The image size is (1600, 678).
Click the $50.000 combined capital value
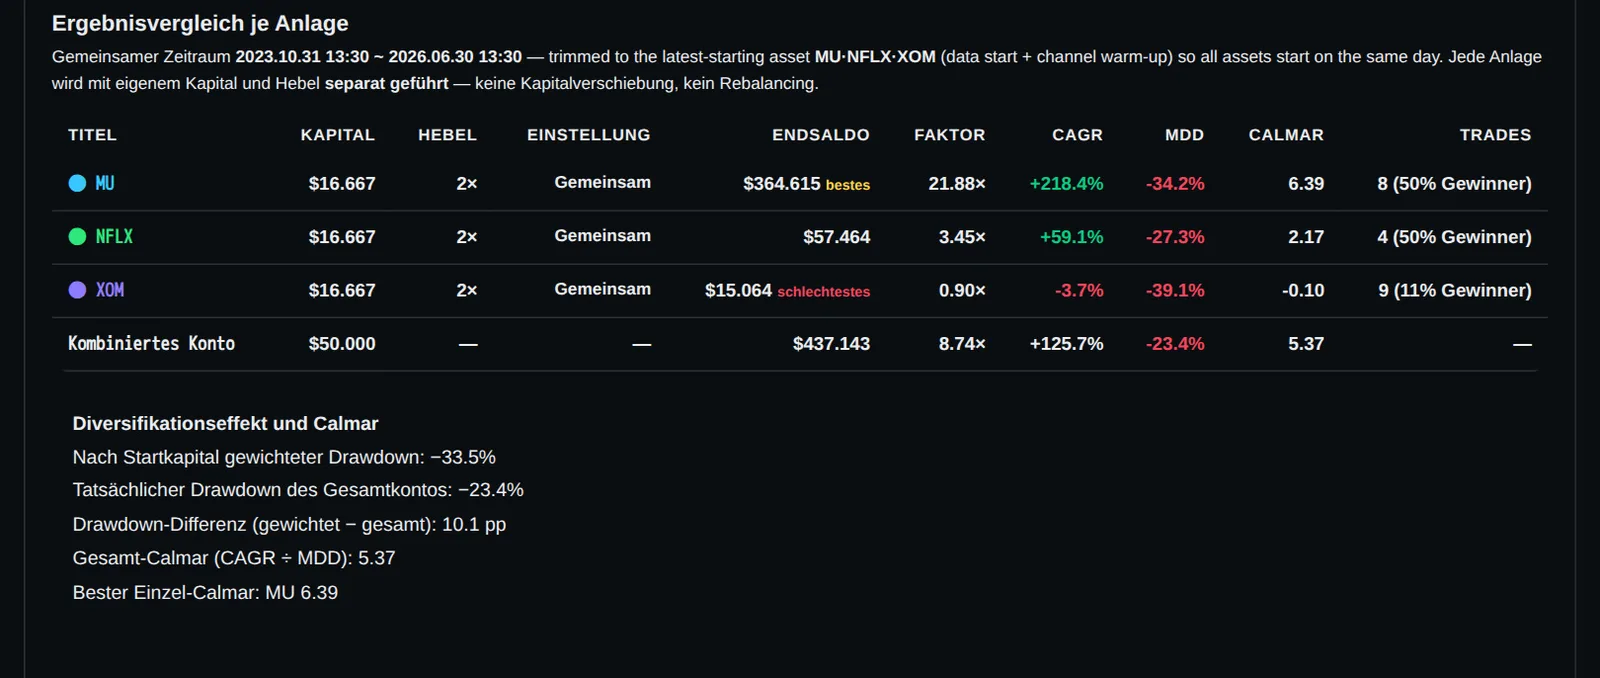point(342,344)
